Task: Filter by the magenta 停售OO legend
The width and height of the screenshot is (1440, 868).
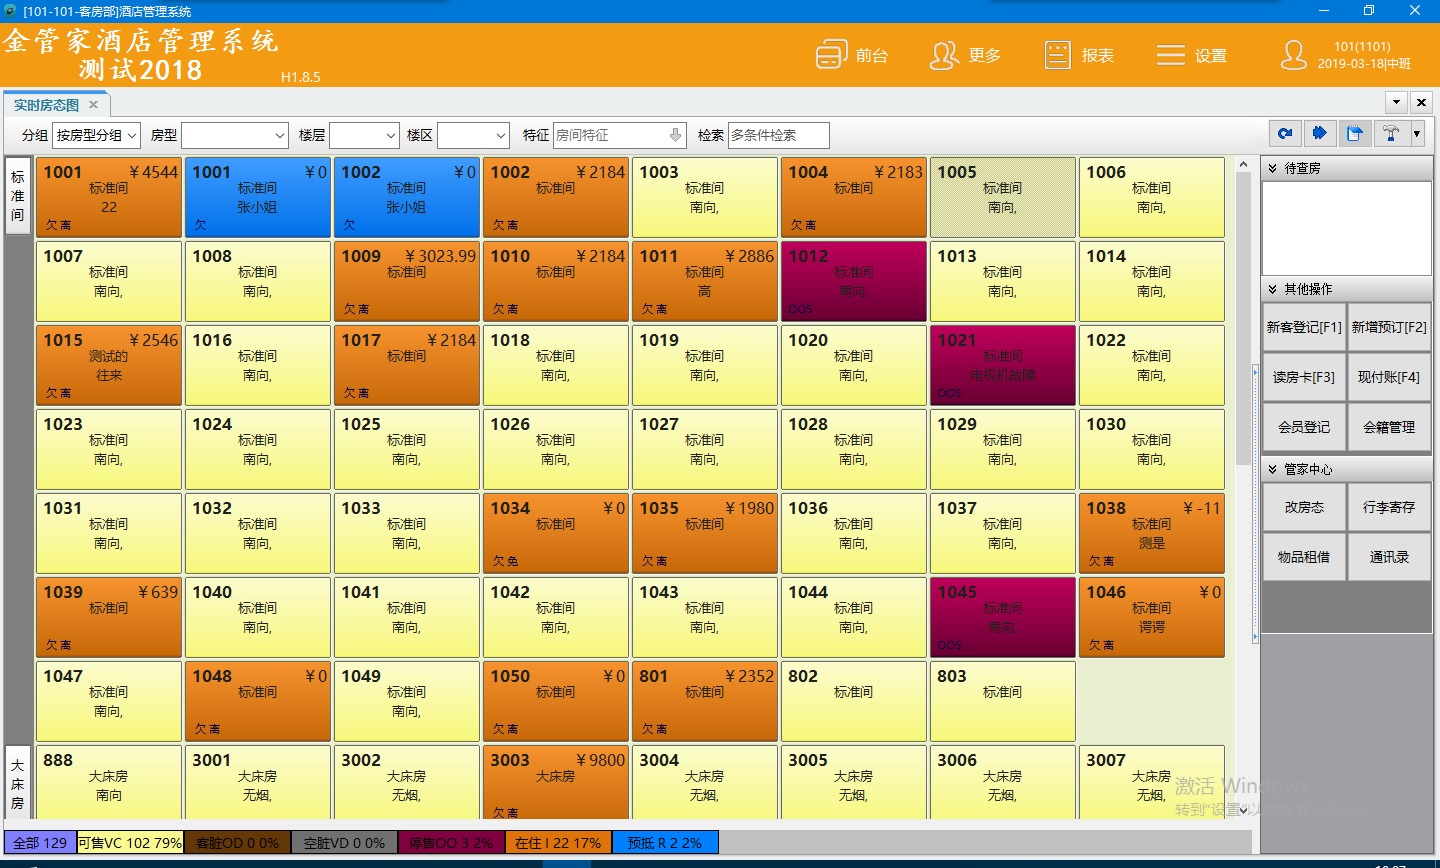Action: coord(452,843)
